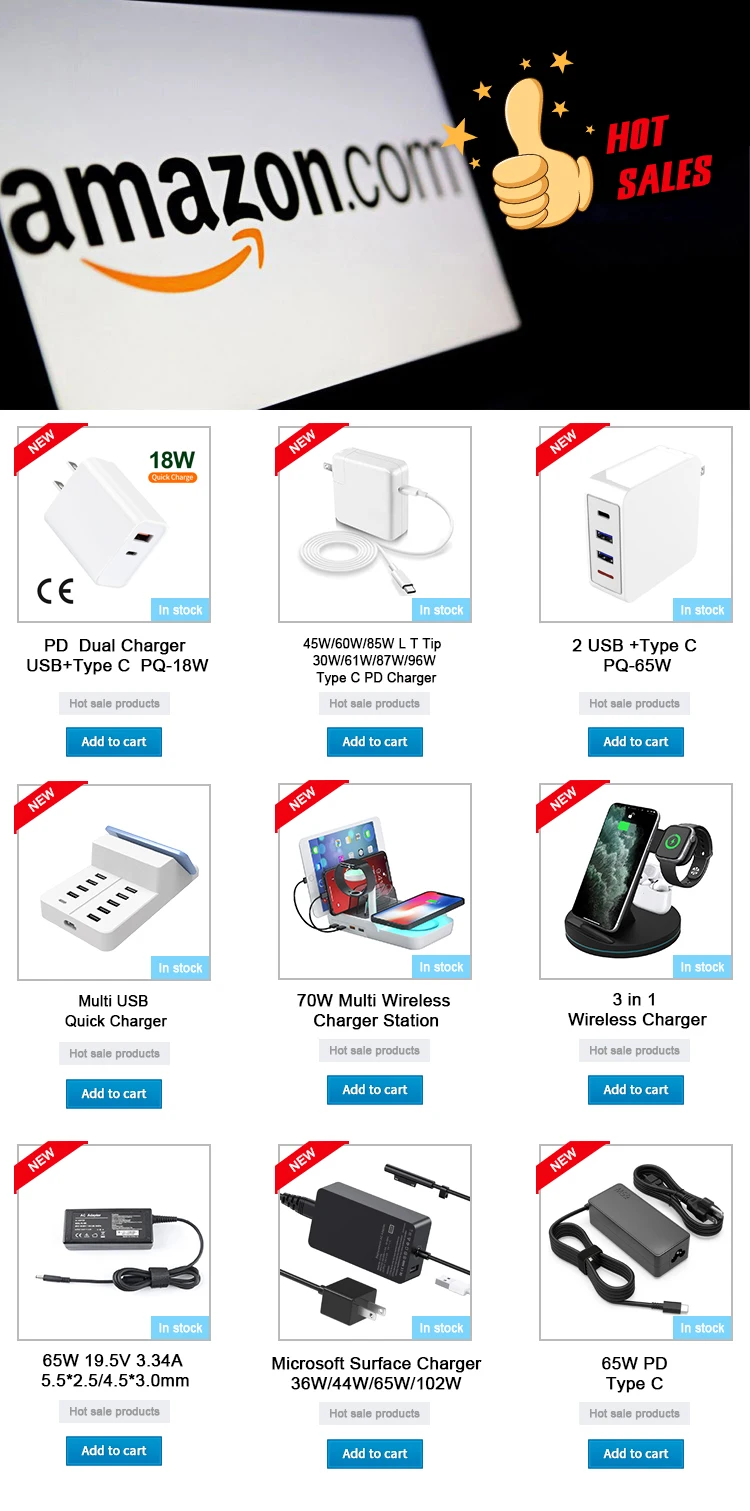750x1511 pixels.
Task: Click Hot sale products under Type C PD Charger
Action: coord(375,703)
